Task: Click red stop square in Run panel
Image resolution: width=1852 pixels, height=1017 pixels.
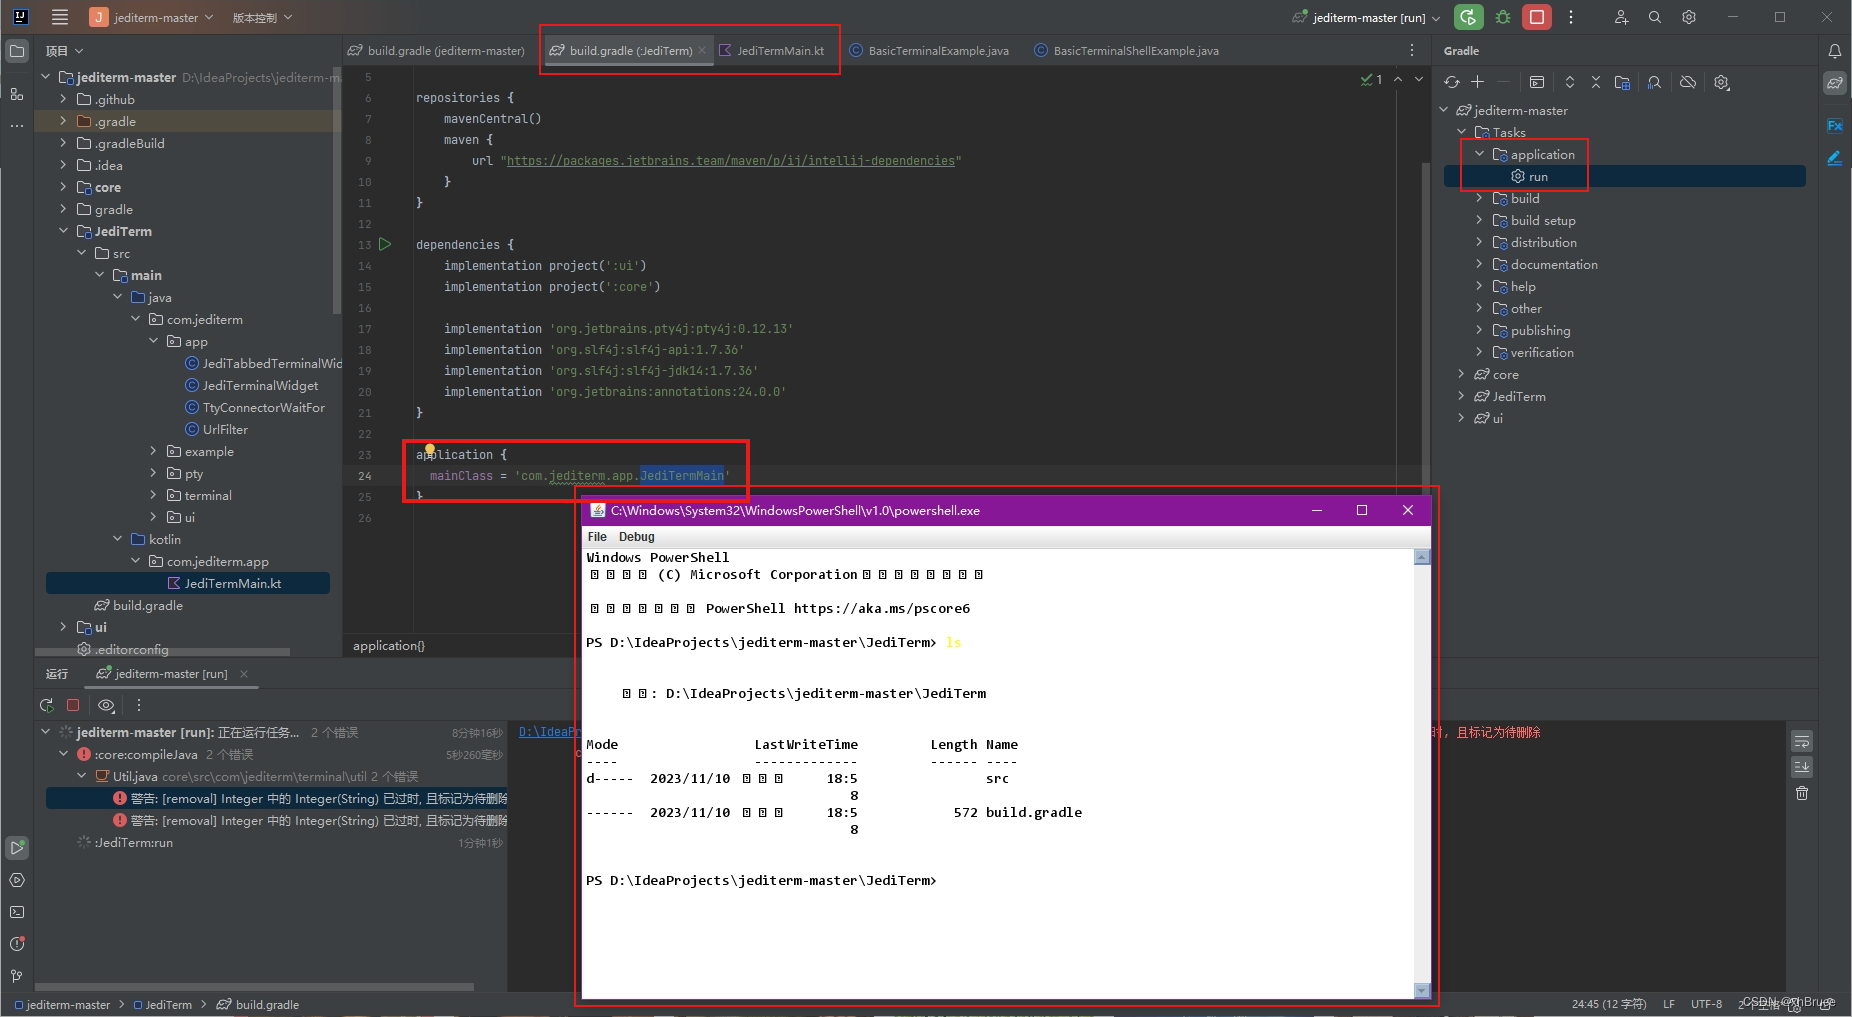Action: pyautogui.click(x=73, y=705)
